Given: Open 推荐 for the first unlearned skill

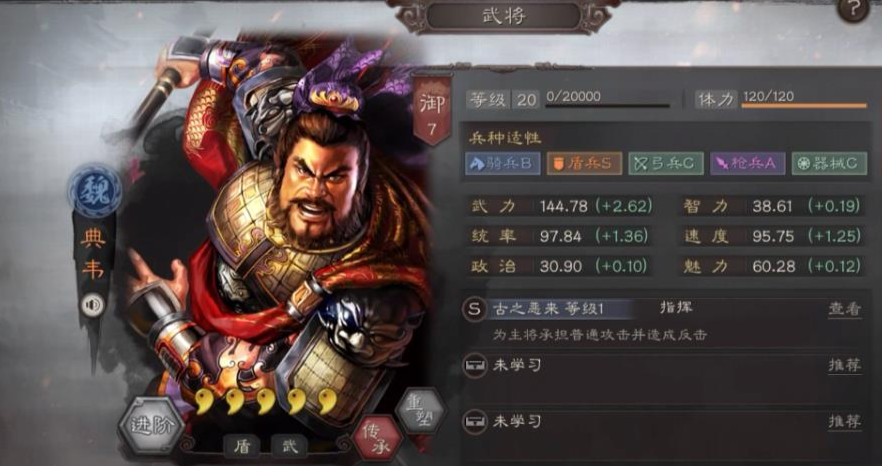Looking at the screenshot, I should tap(845, 365).
